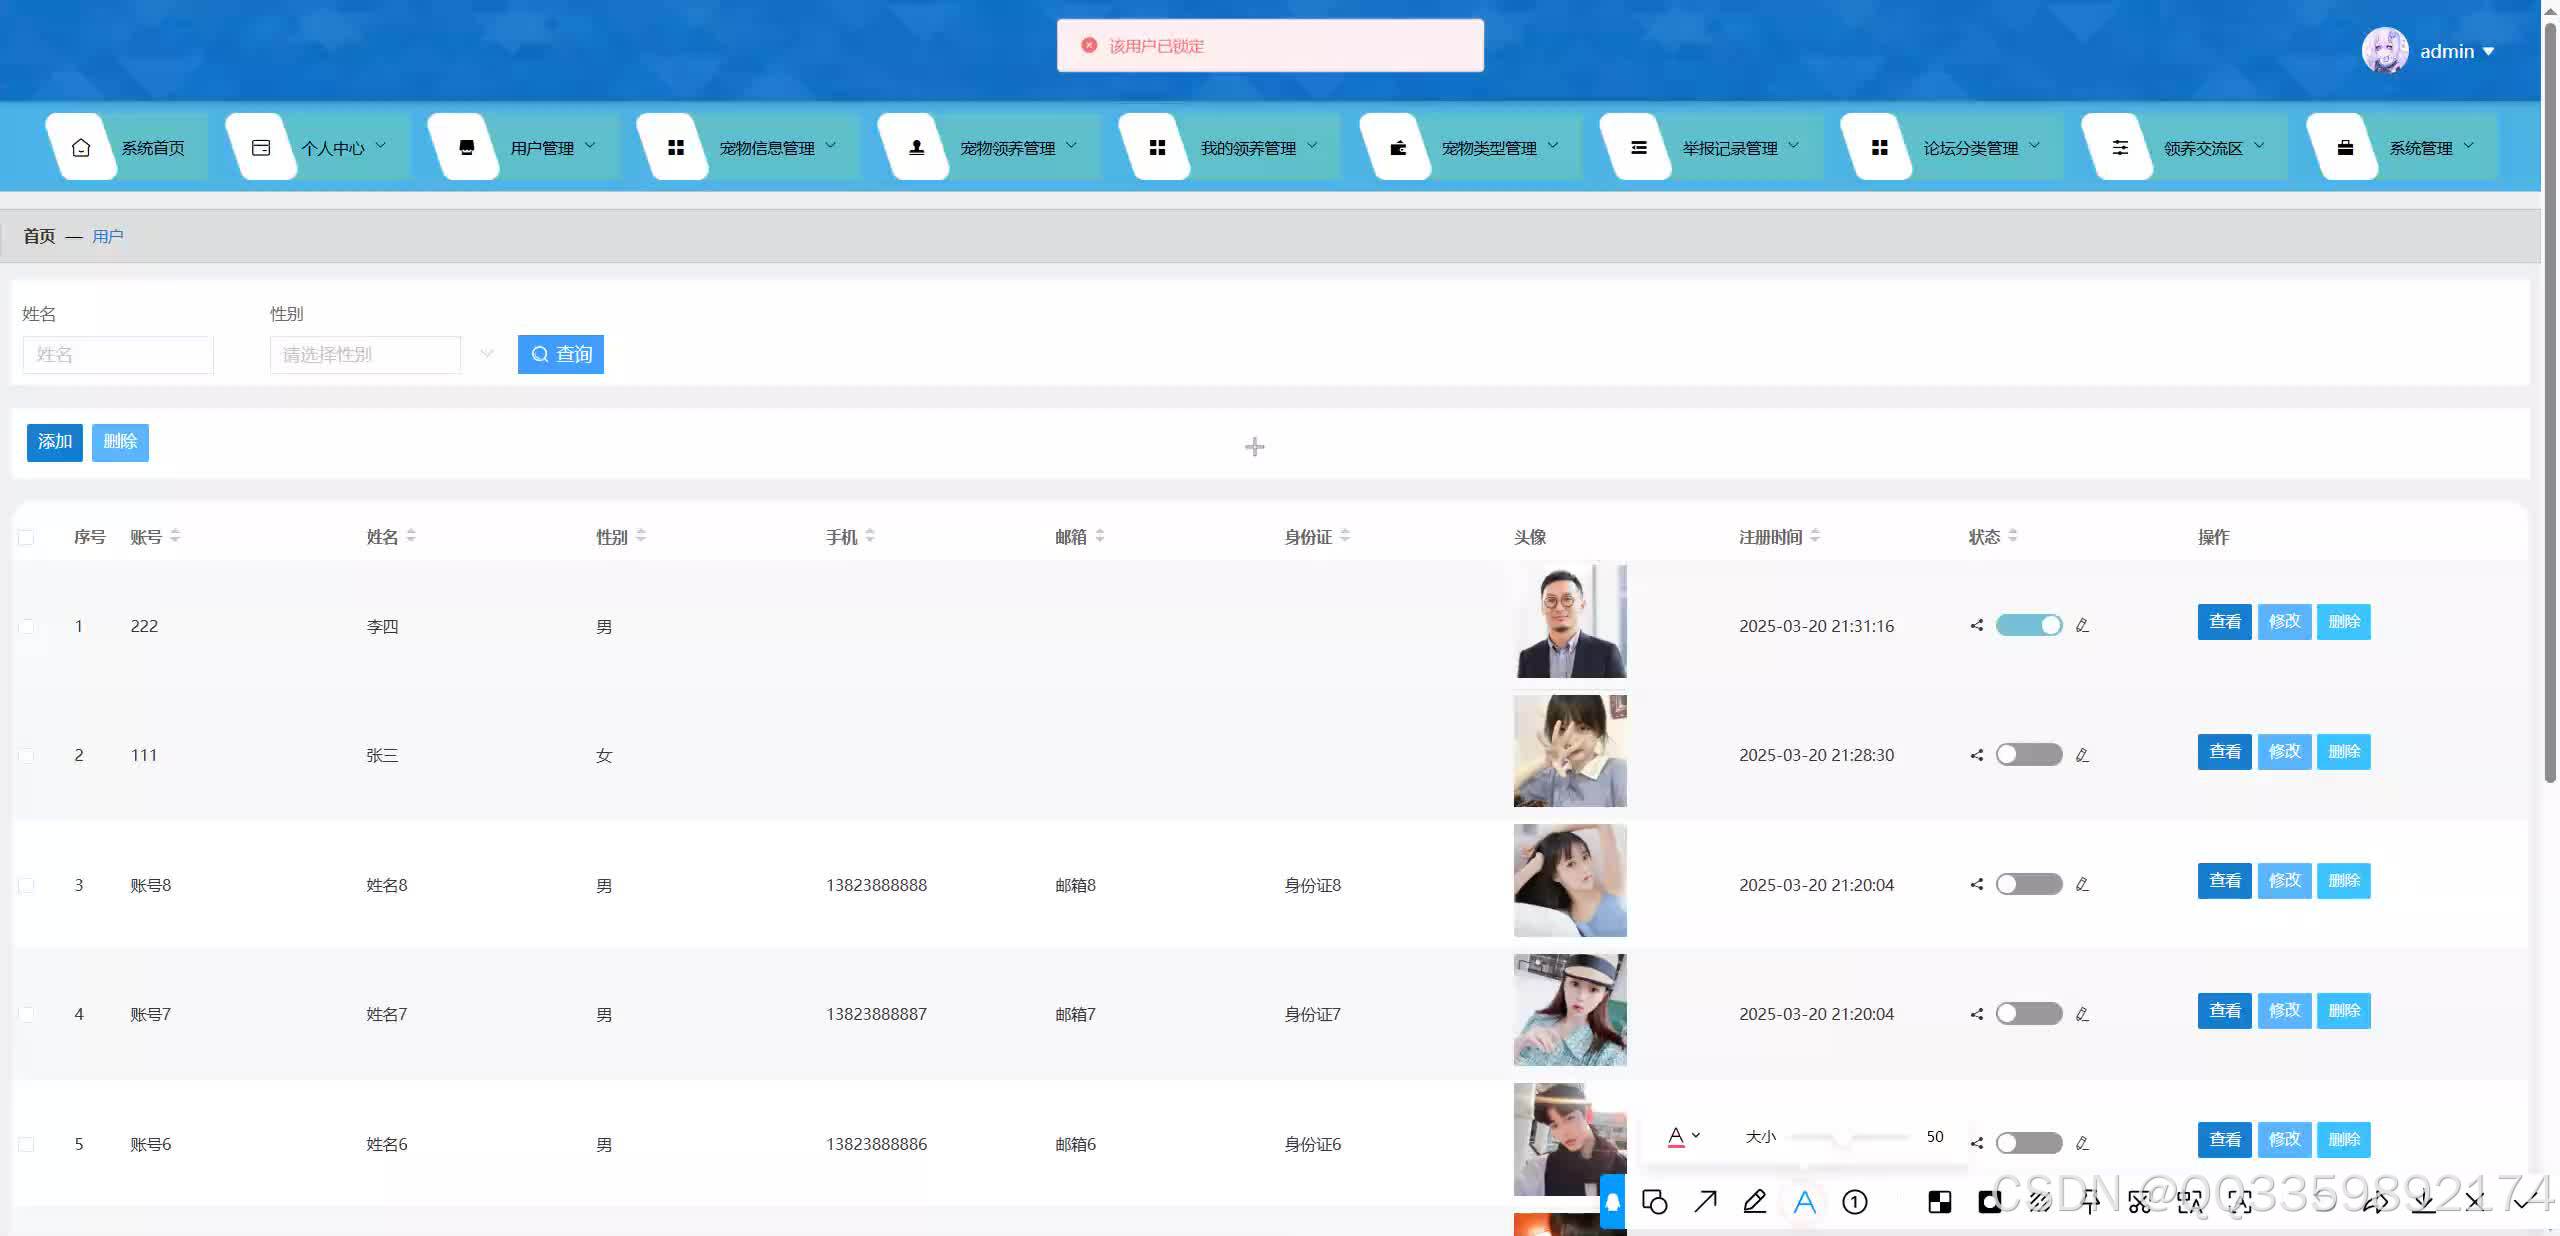Screen dimensions: 2560x1236
Task: Select the mosaic checkerboard tool
Action: click(x=1939, y=1201)
